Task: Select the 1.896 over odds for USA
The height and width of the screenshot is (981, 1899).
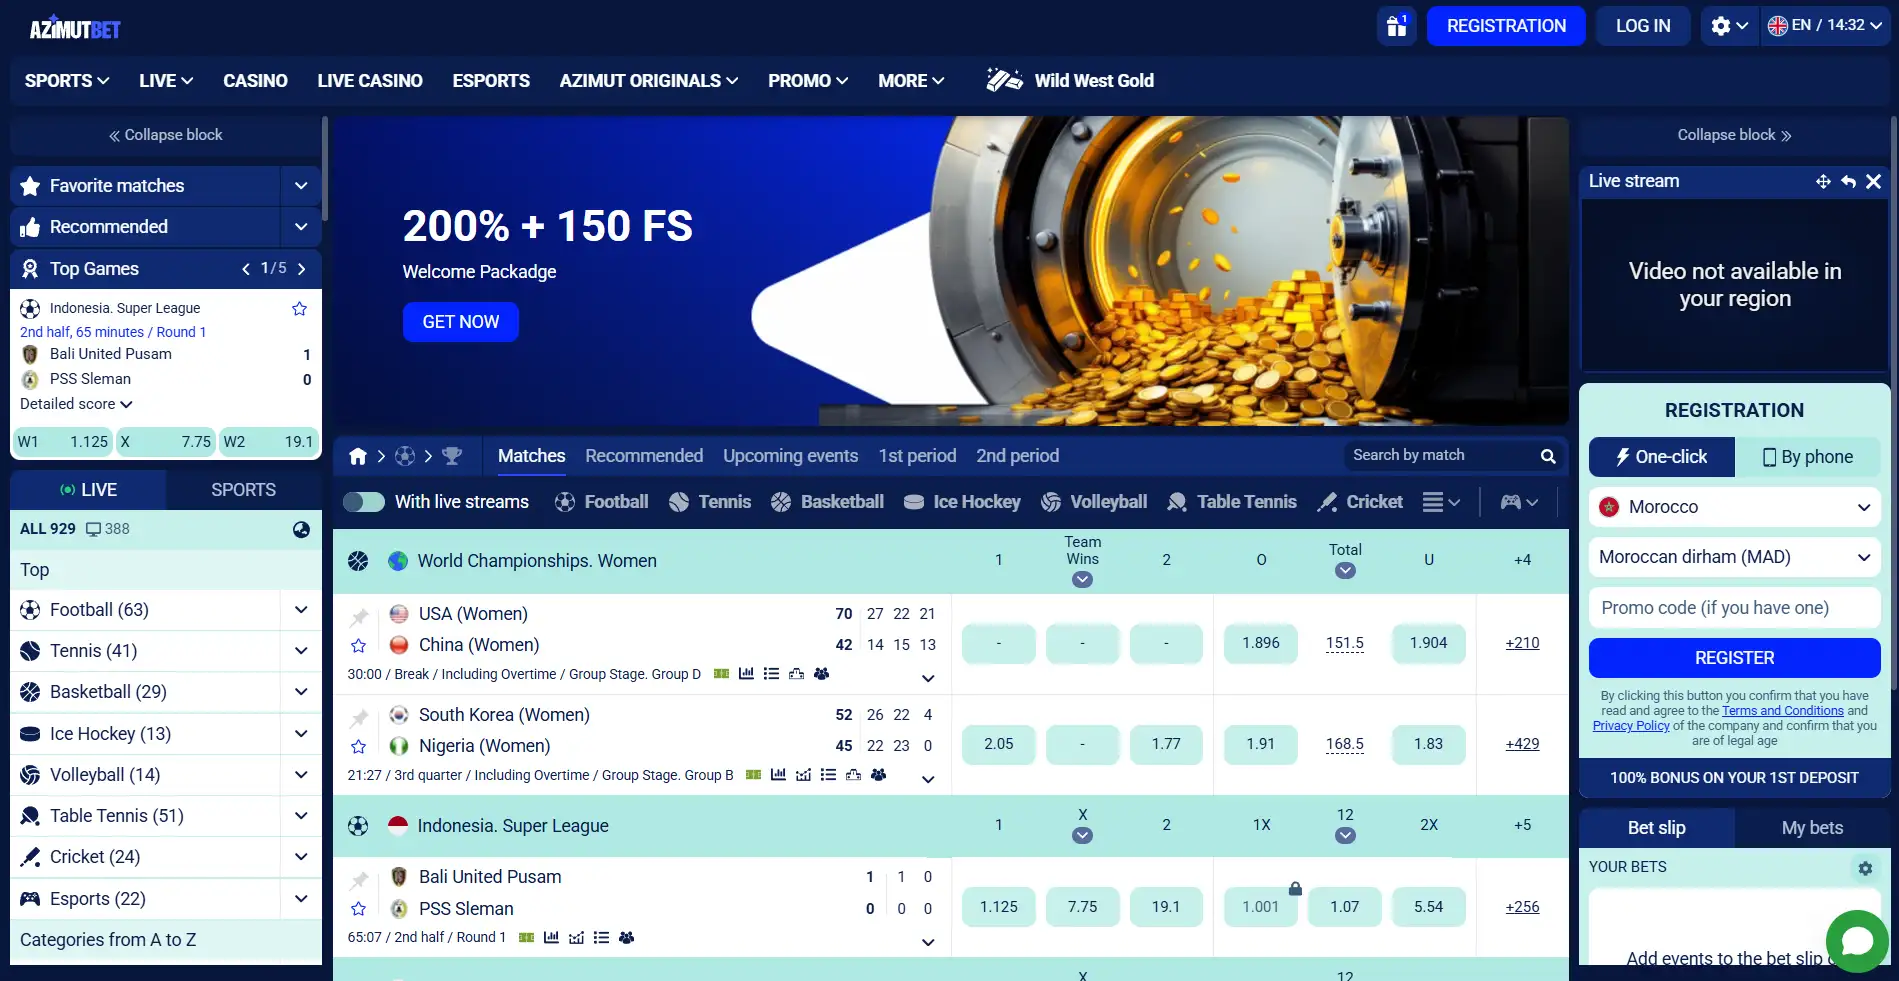Action: click(x=1261, y=643)
